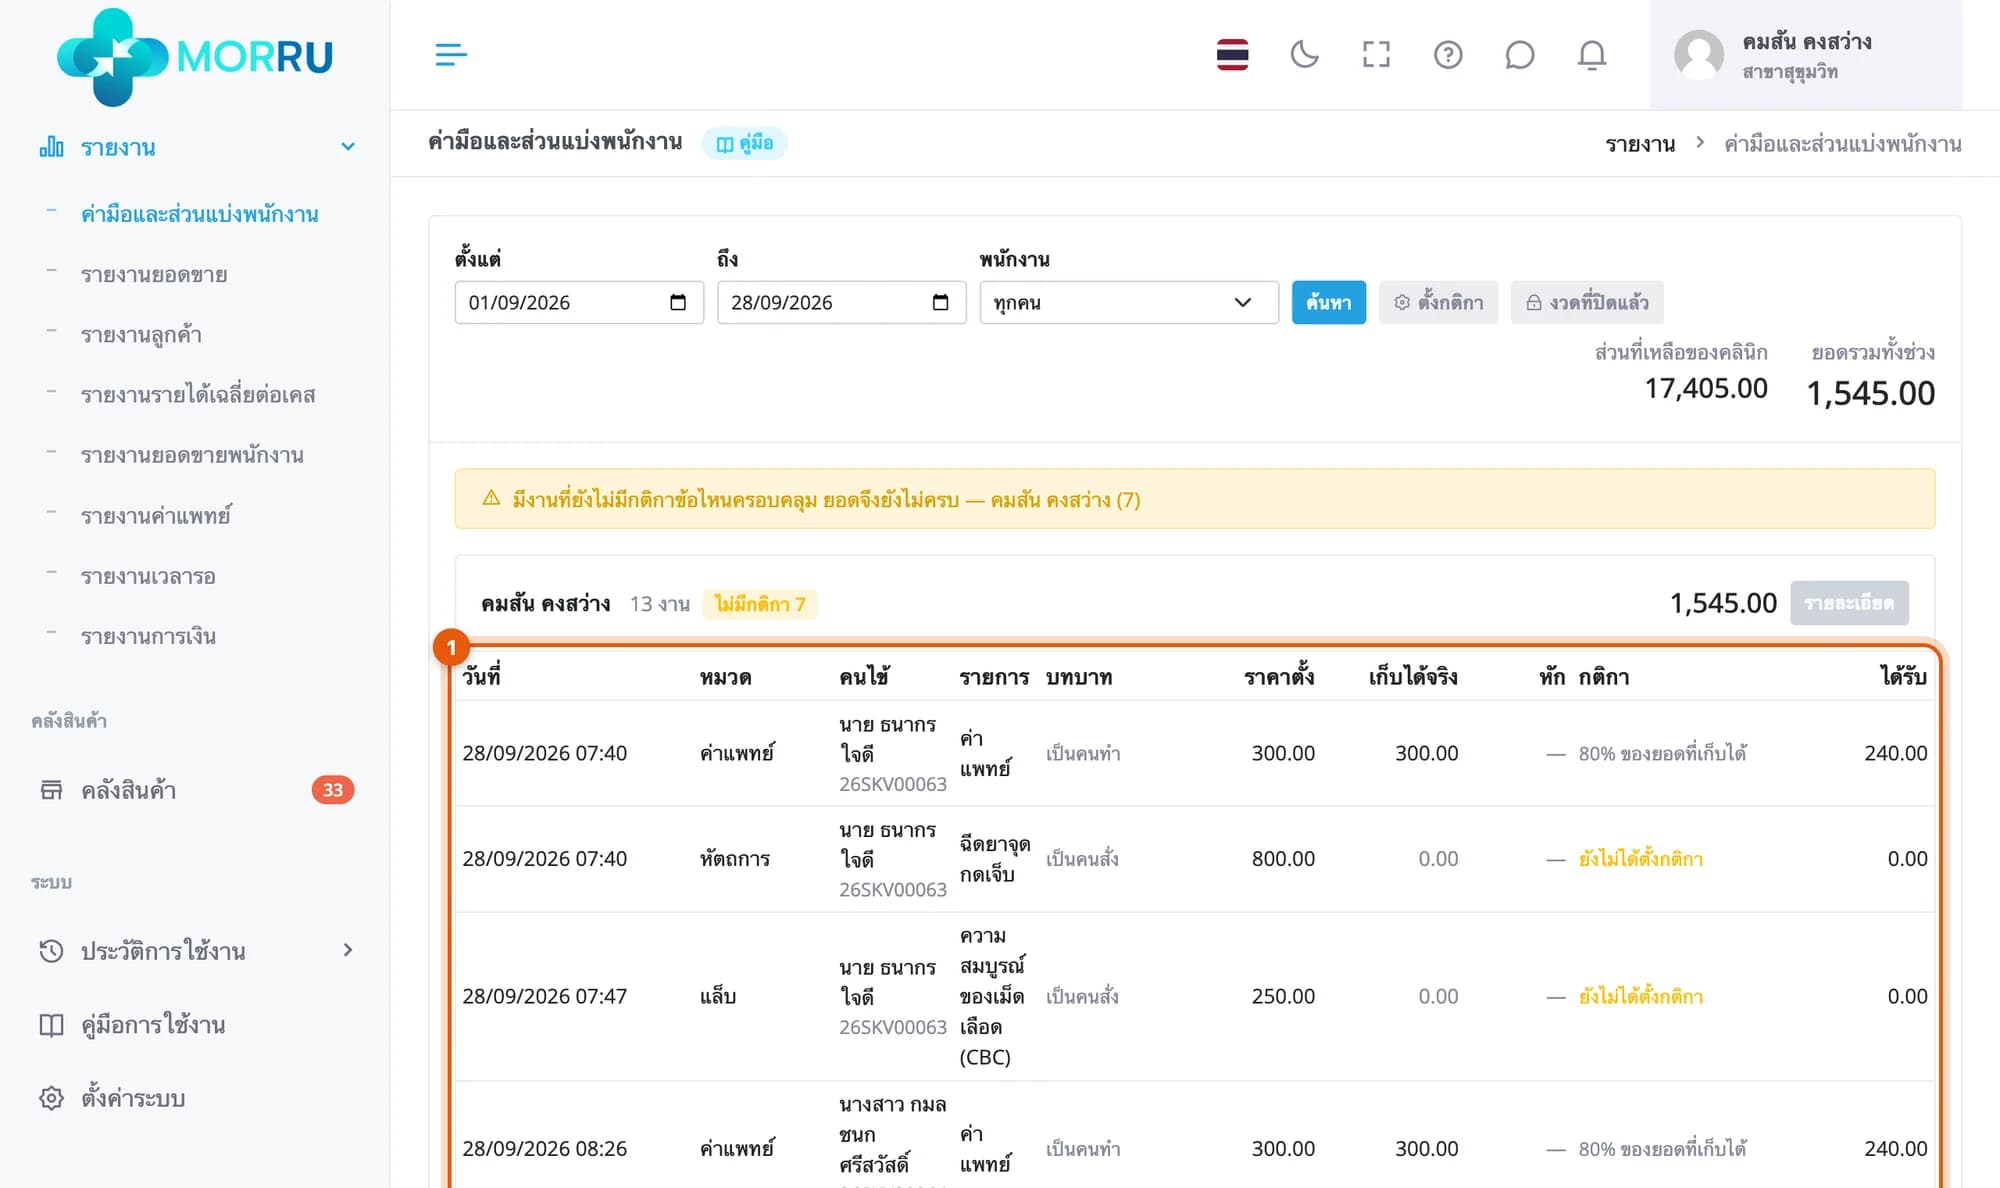Collapse the รายงาน sidebar menu chevron
Image resolution: width=2000 pixels, height=1188 pixels.
[348, 147]
